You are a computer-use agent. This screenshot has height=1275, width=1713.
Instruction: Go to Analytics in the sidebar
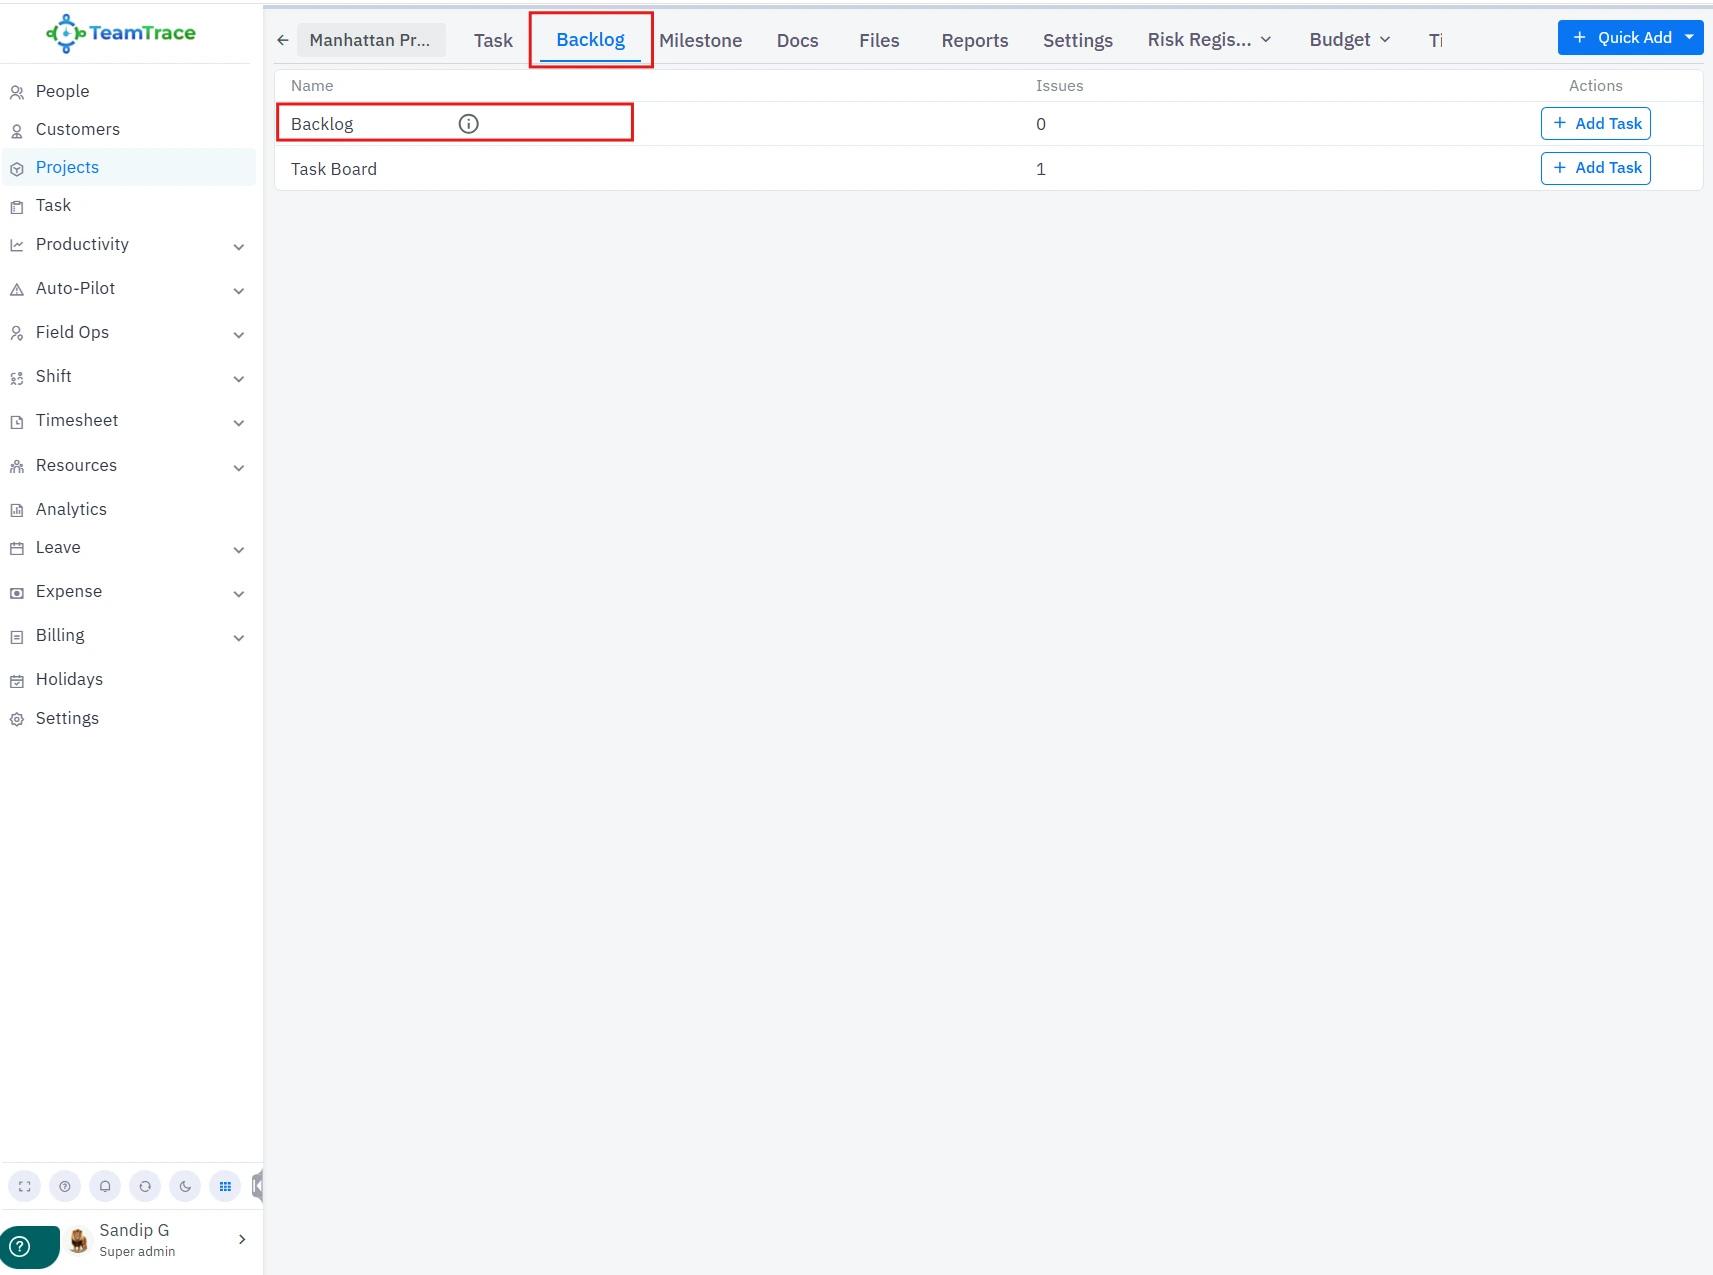[71, 509]
